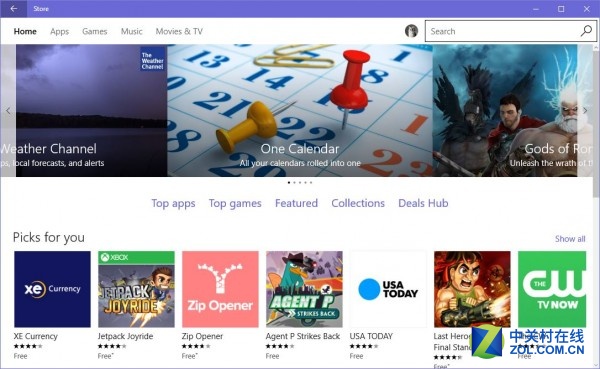Switch to the Apps tab

coord(59,31)
